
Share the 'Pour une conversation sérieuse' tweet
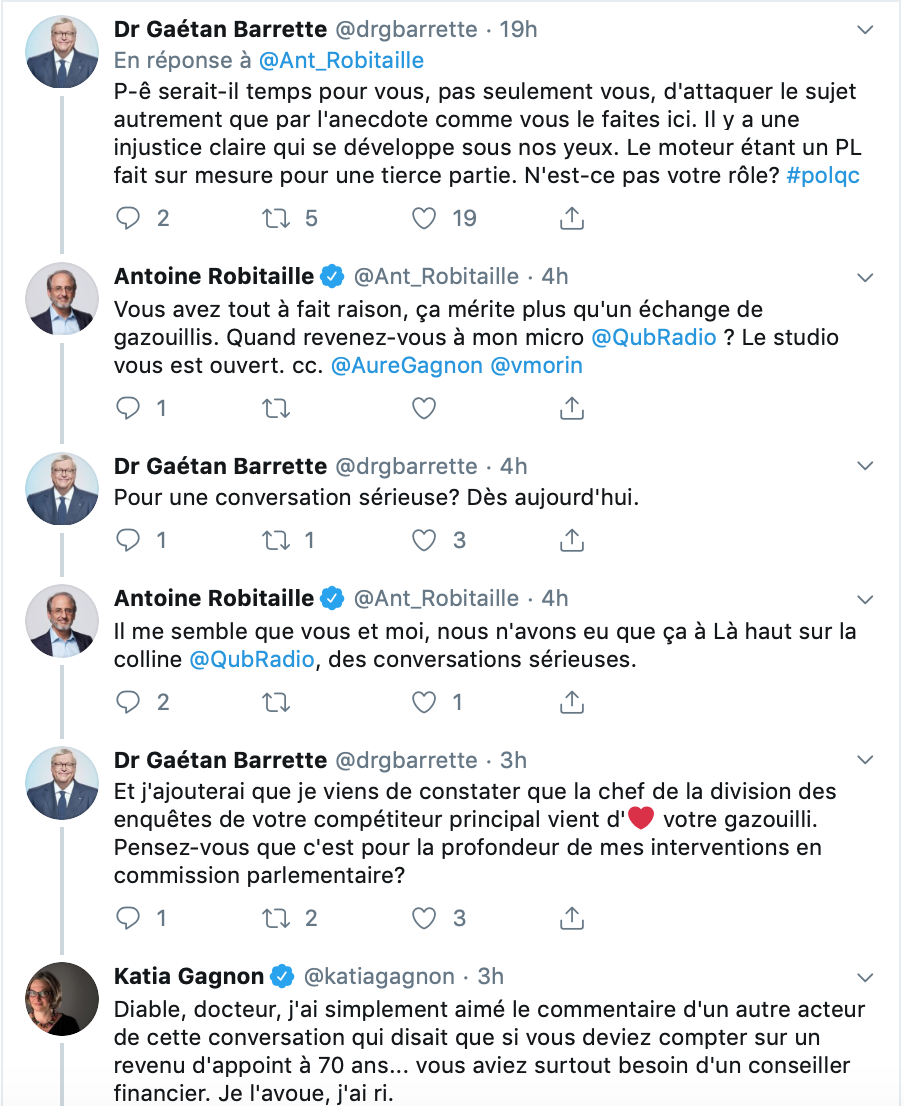tap(572, 540)
